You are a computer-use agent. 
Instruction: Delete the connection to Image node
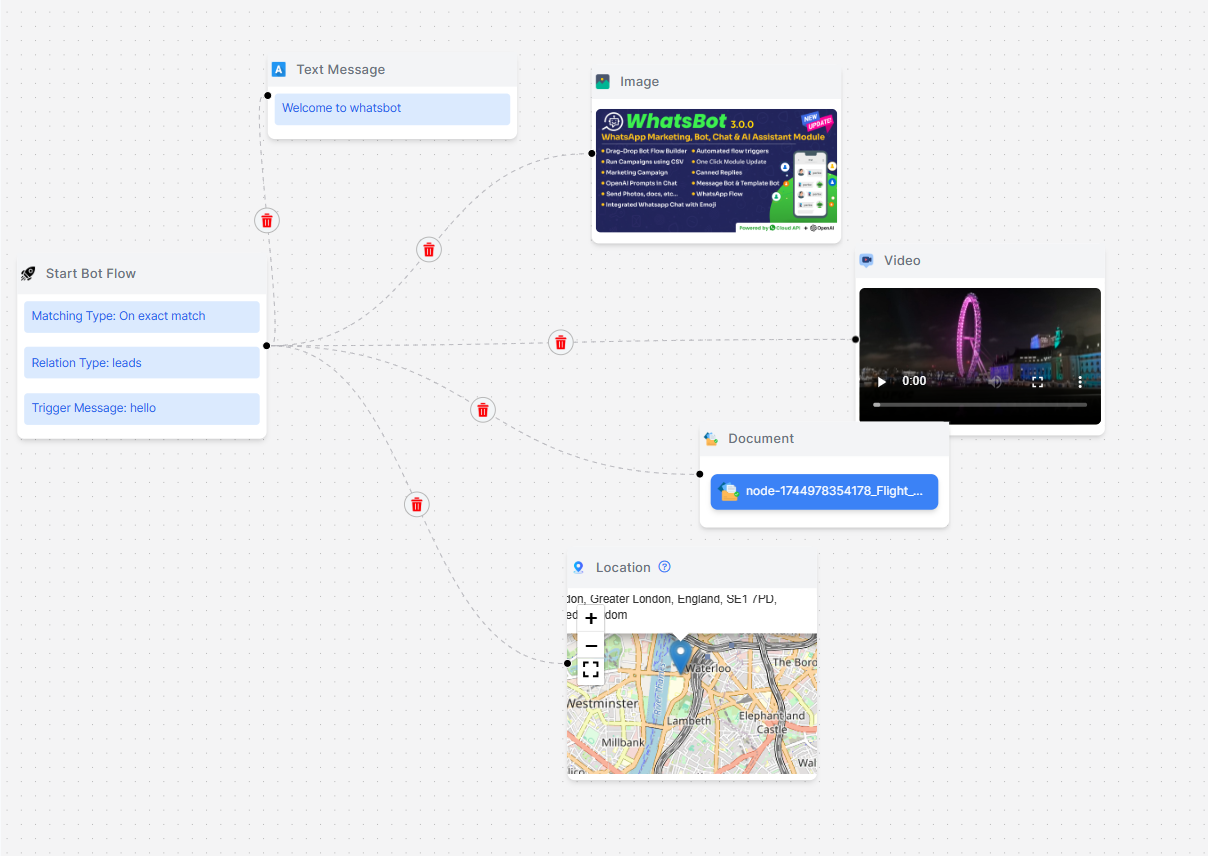428,250
